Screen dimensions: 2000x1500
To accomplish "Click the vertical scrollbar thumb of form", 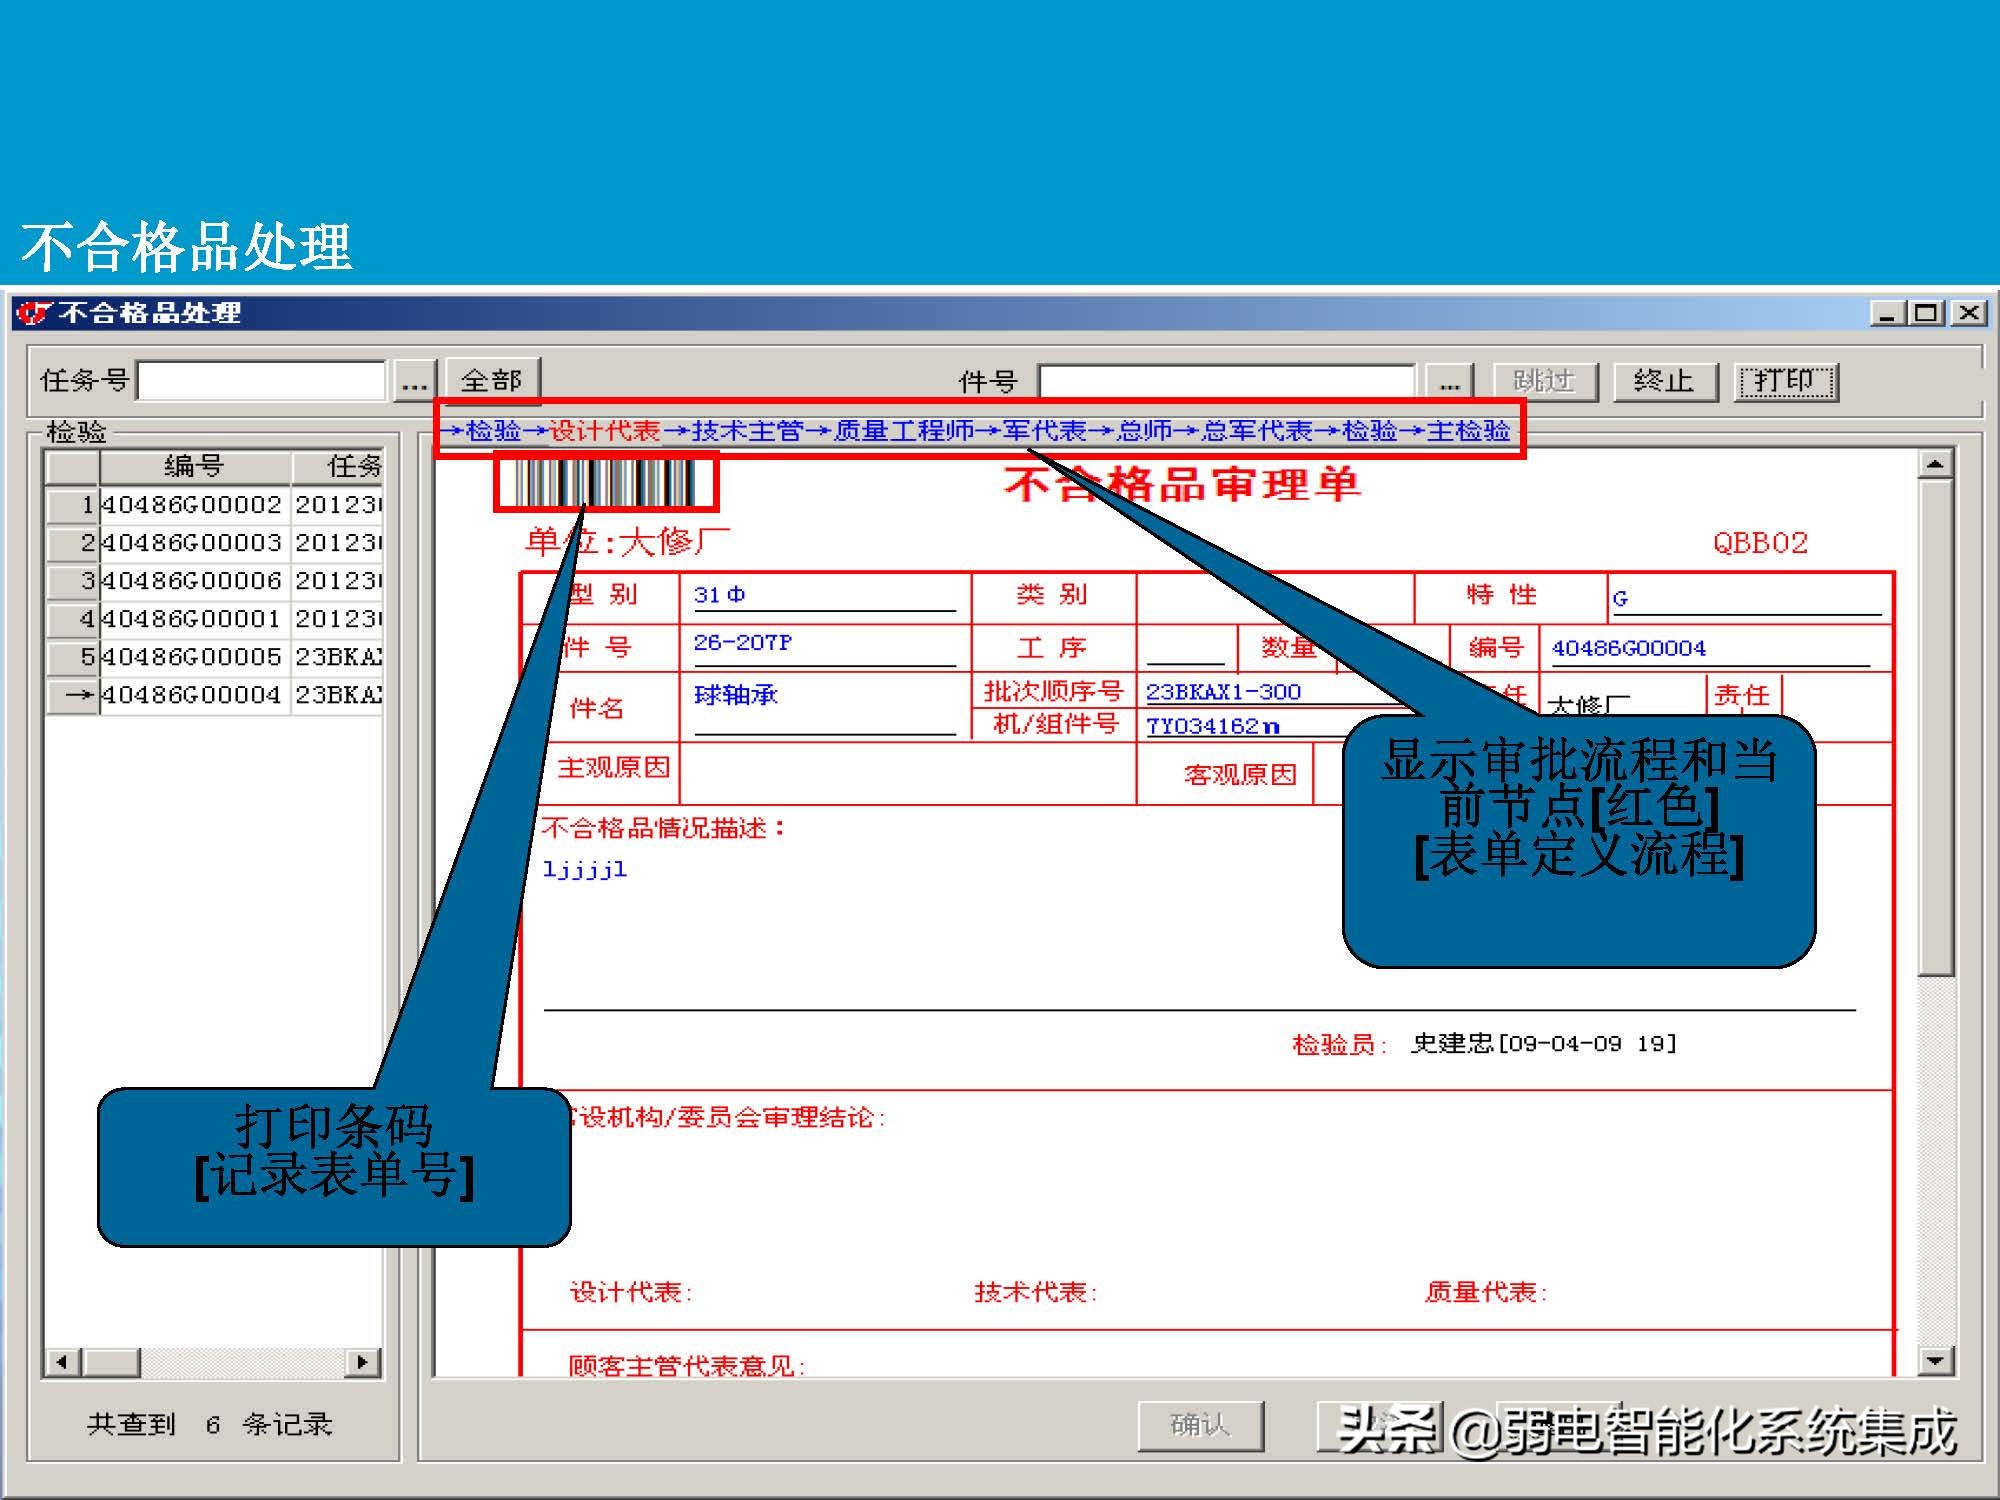I will click(x=1936, y=728).
